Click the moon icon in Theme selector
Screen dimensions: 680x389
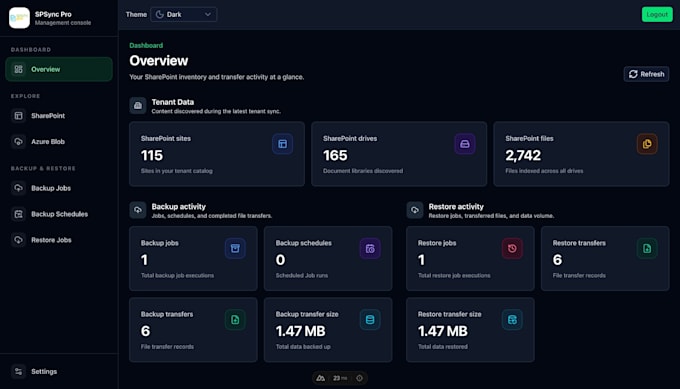click(160, 14)
